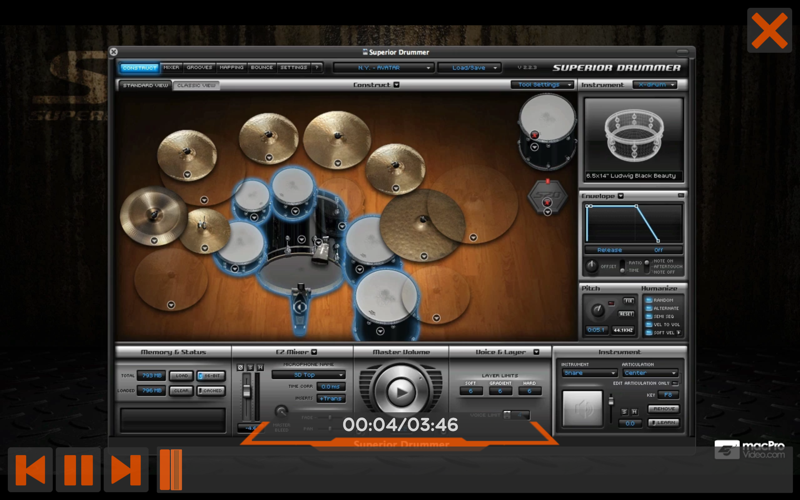Click the EZ Mixer solo button
The image size is (800, 500).
pos(251,367)
